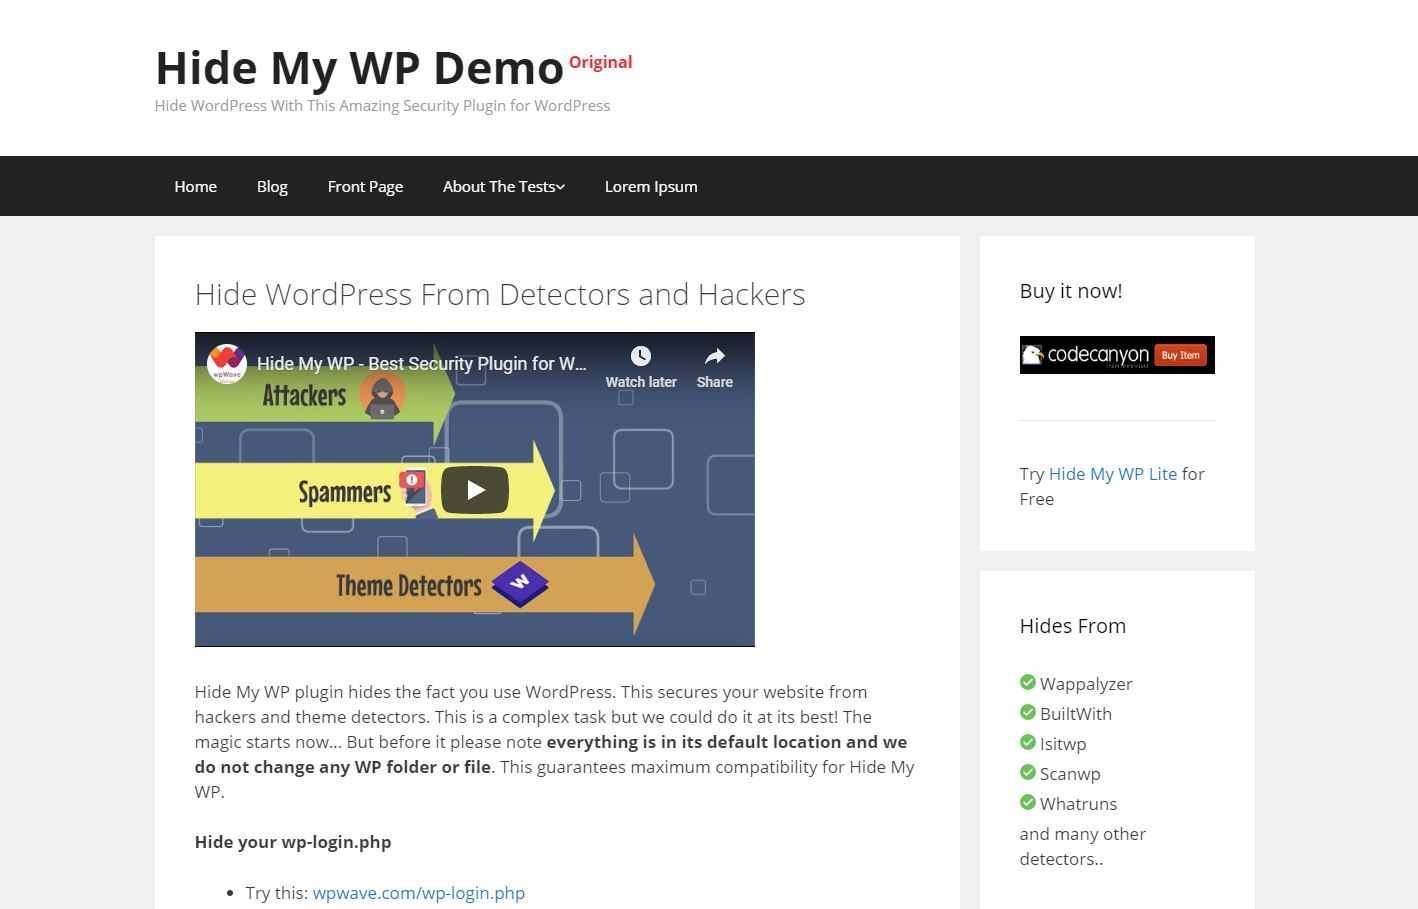This screenshot has width=1418, height=909.
Task: Click the Hide WordPress From Detectors and Hackers heading
Action: [500, 294]
